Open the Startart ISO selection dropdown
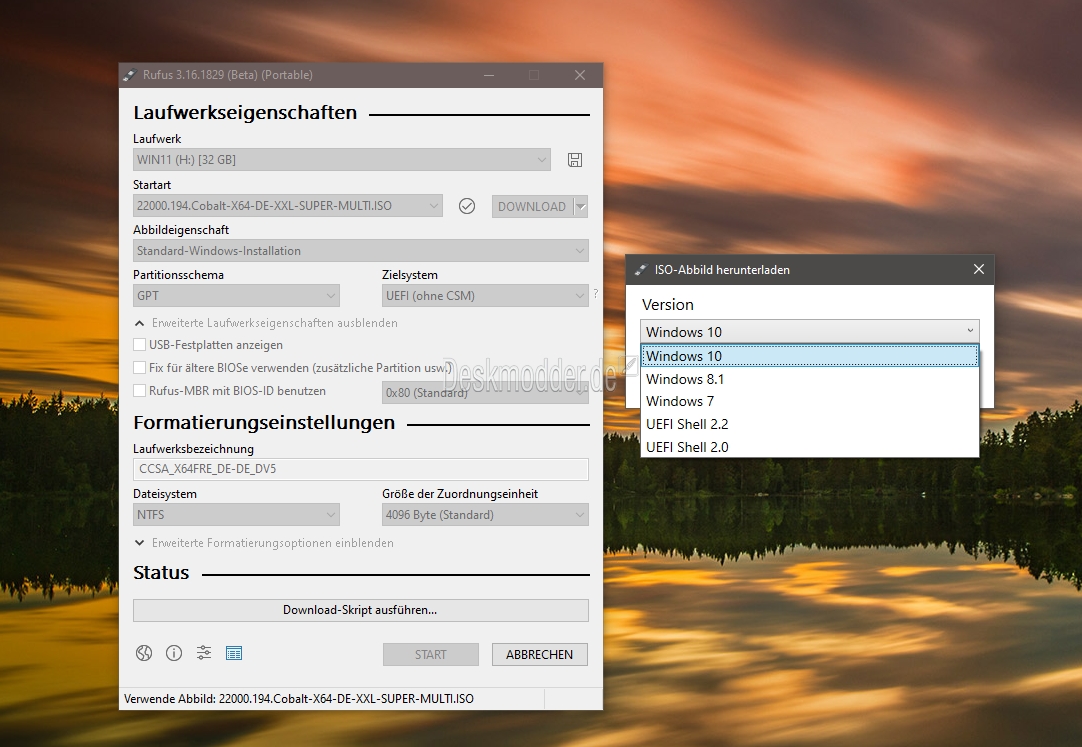1082x747 pixels. (288, 206)
